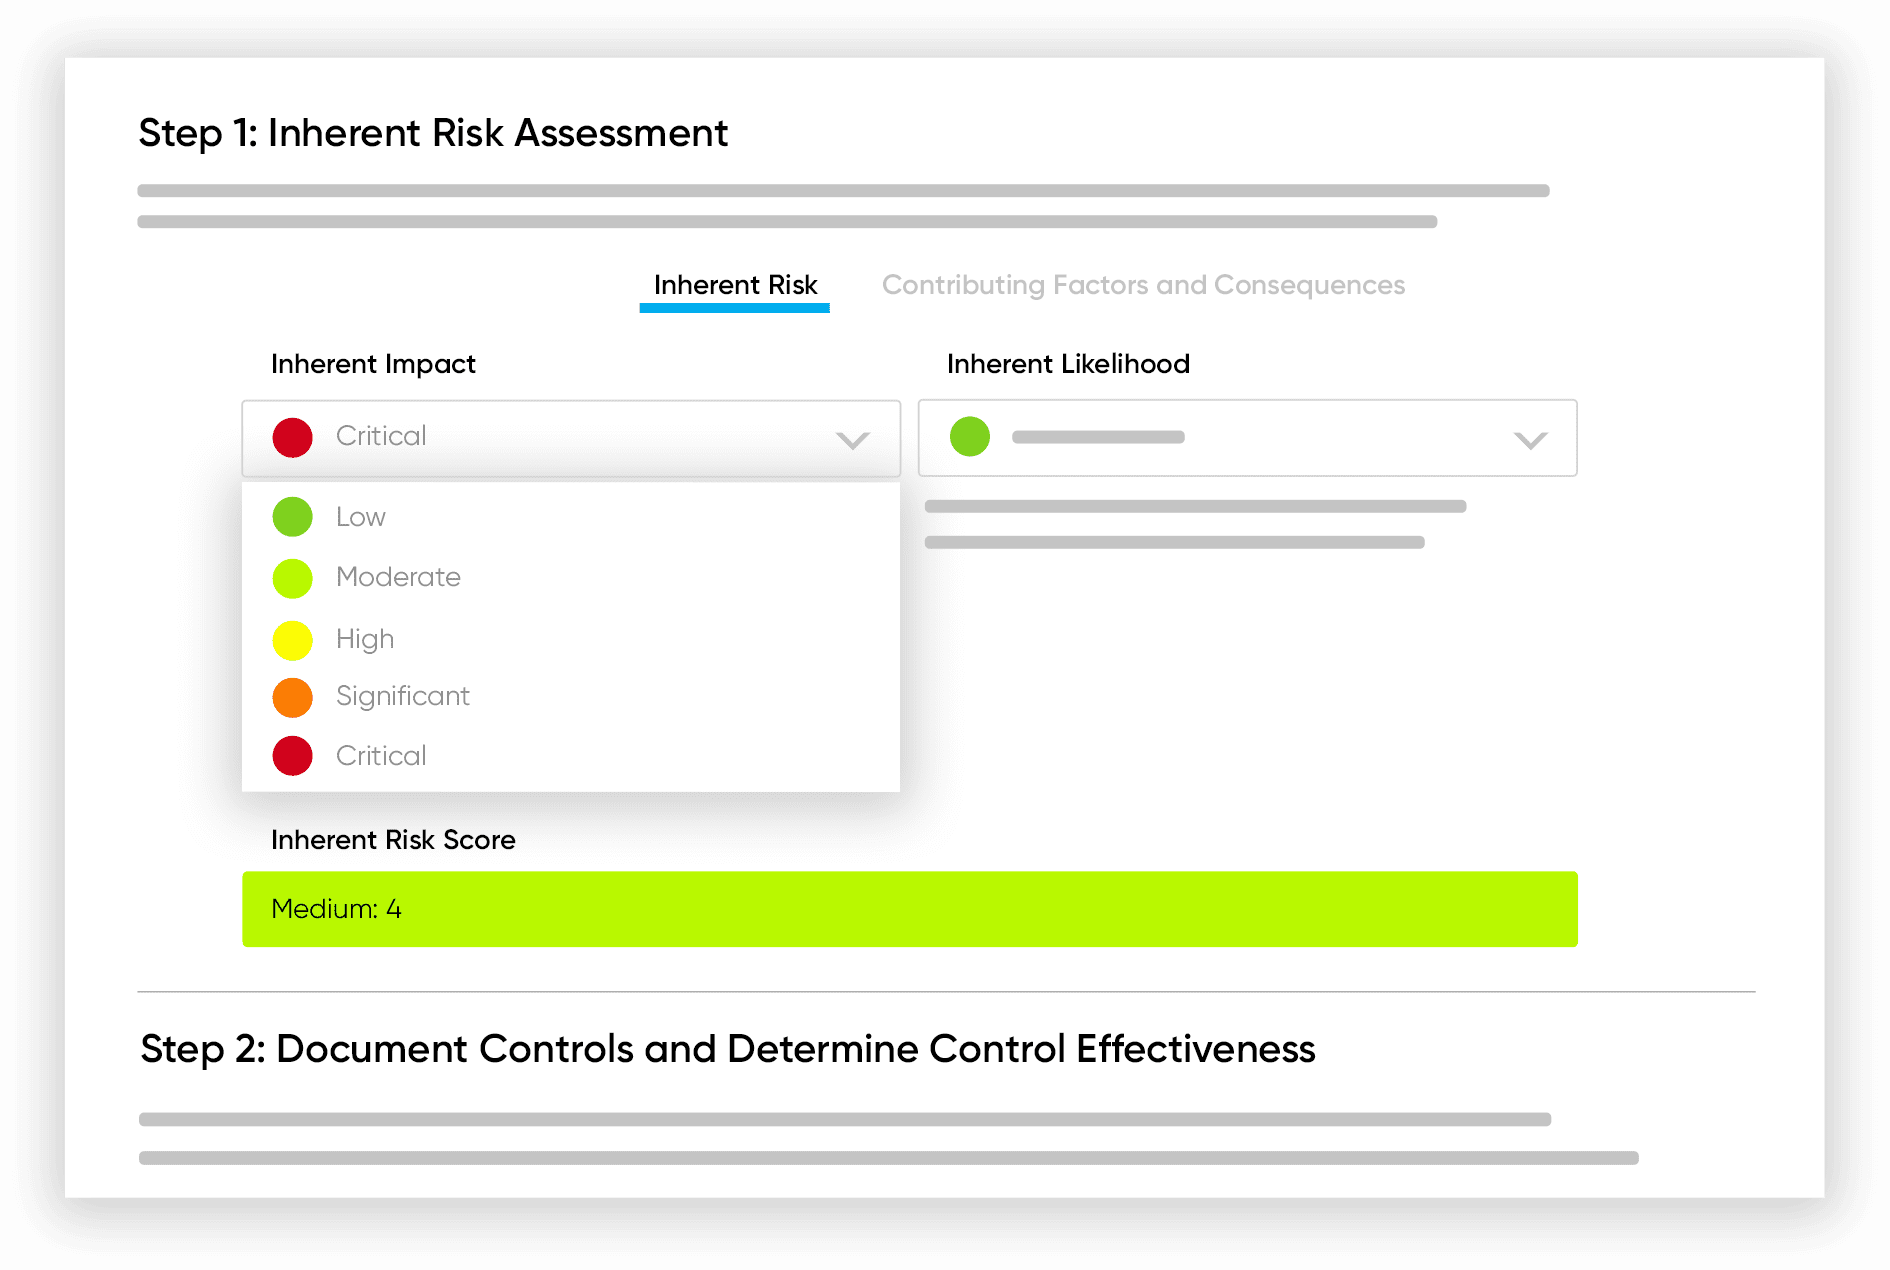Choose Significant as the impact level
The width and height of the screenshot is (1890, 1270).
(402, 697)
